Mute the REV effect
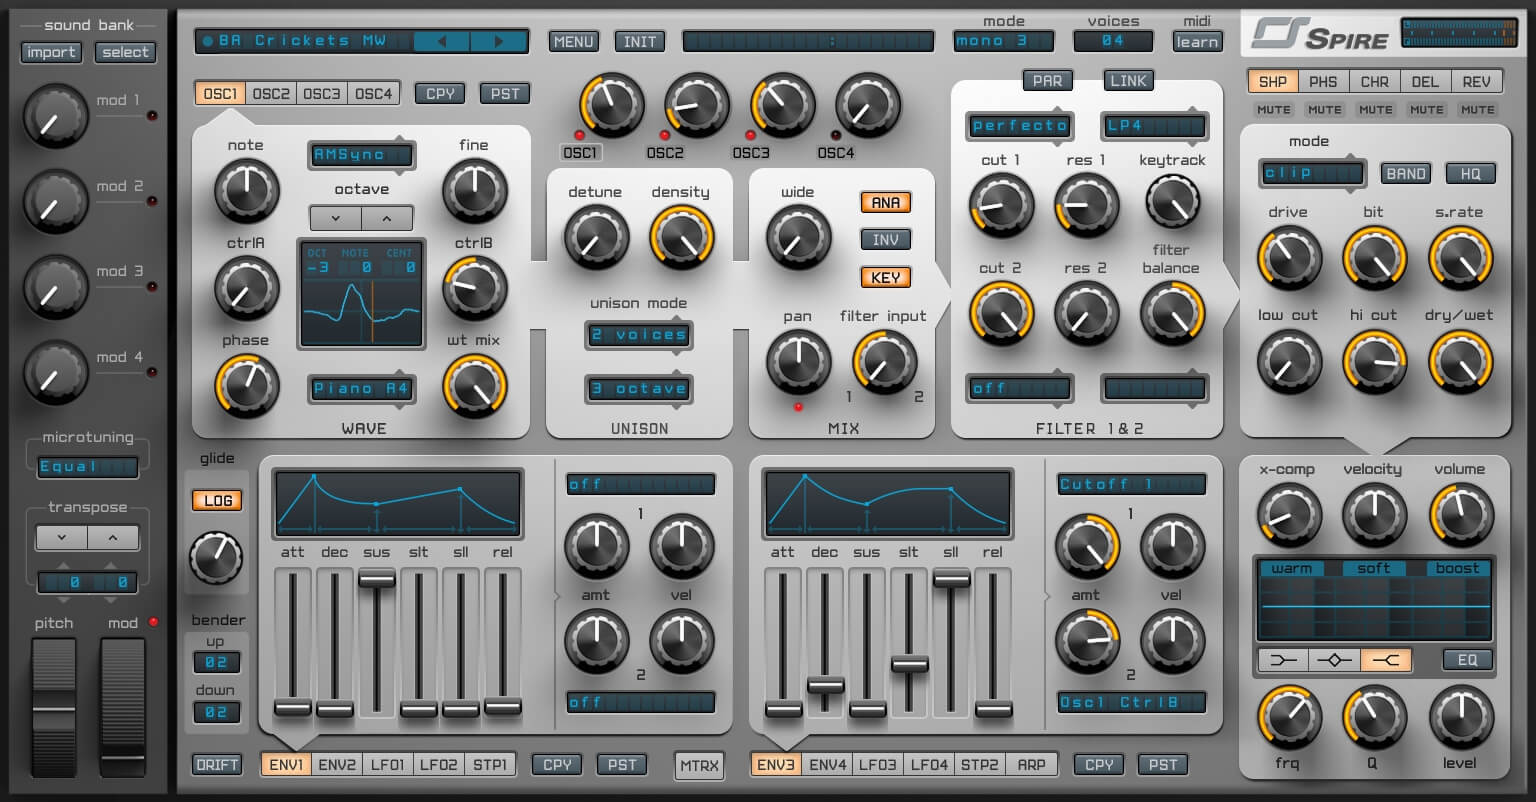Screen dimensions: 1536x802 pos(1477,110)
